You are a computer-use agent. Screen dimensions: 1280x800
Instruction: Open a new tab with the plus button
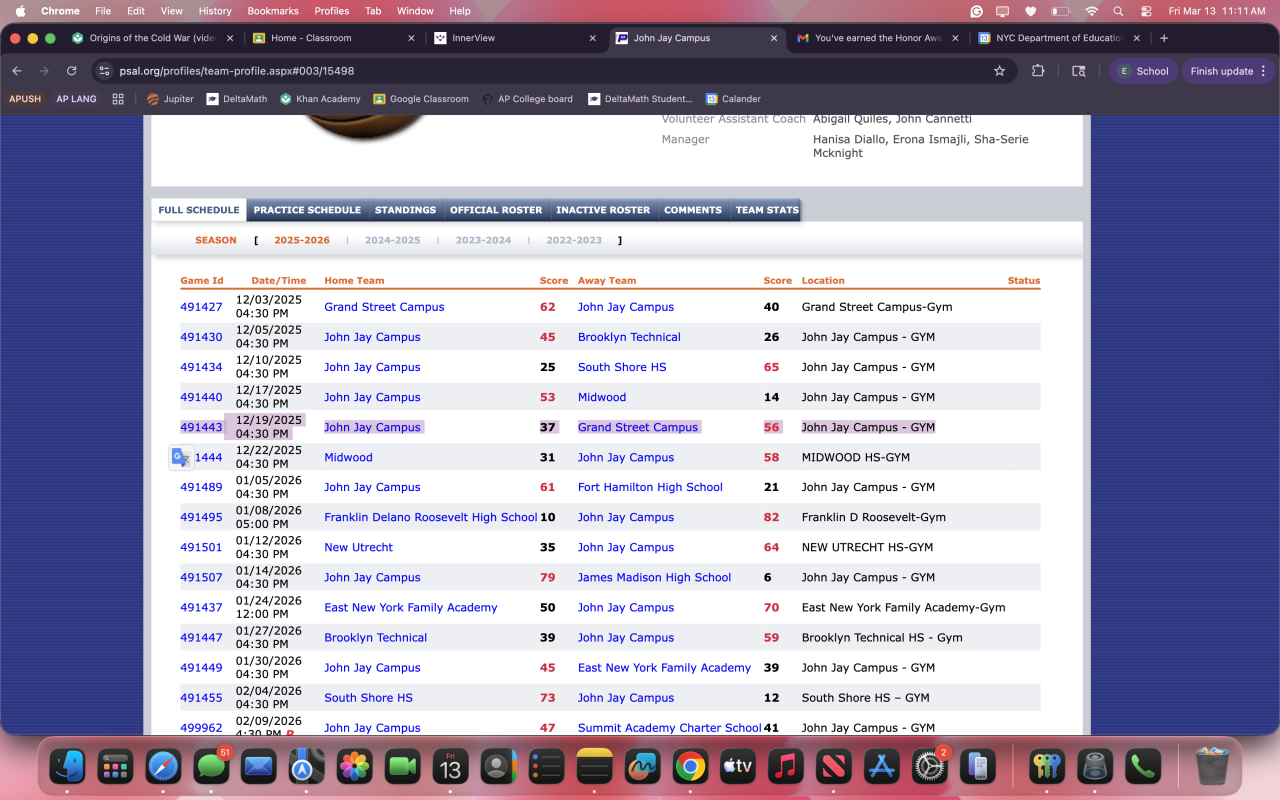(1164, 38)
